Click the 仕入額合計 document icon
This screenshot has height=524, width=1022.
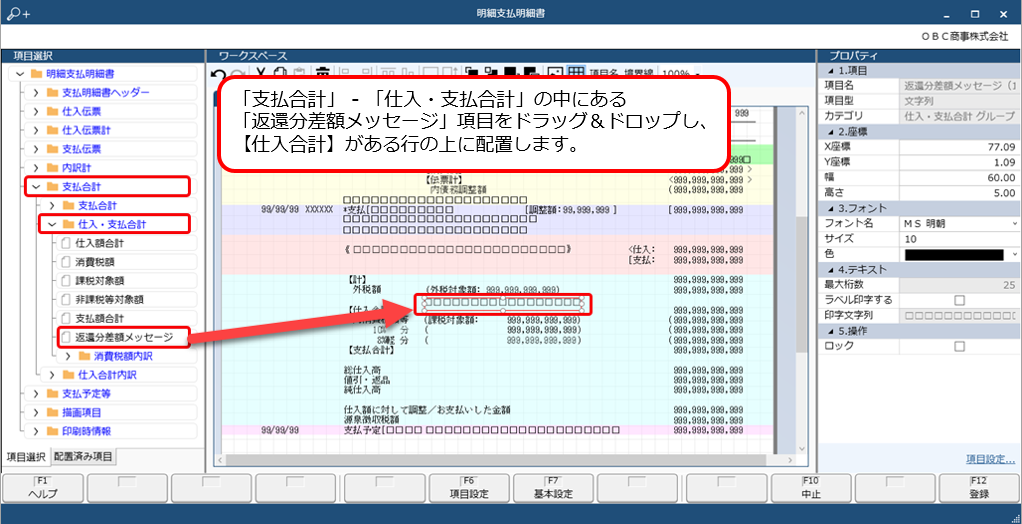click(65, 244)
